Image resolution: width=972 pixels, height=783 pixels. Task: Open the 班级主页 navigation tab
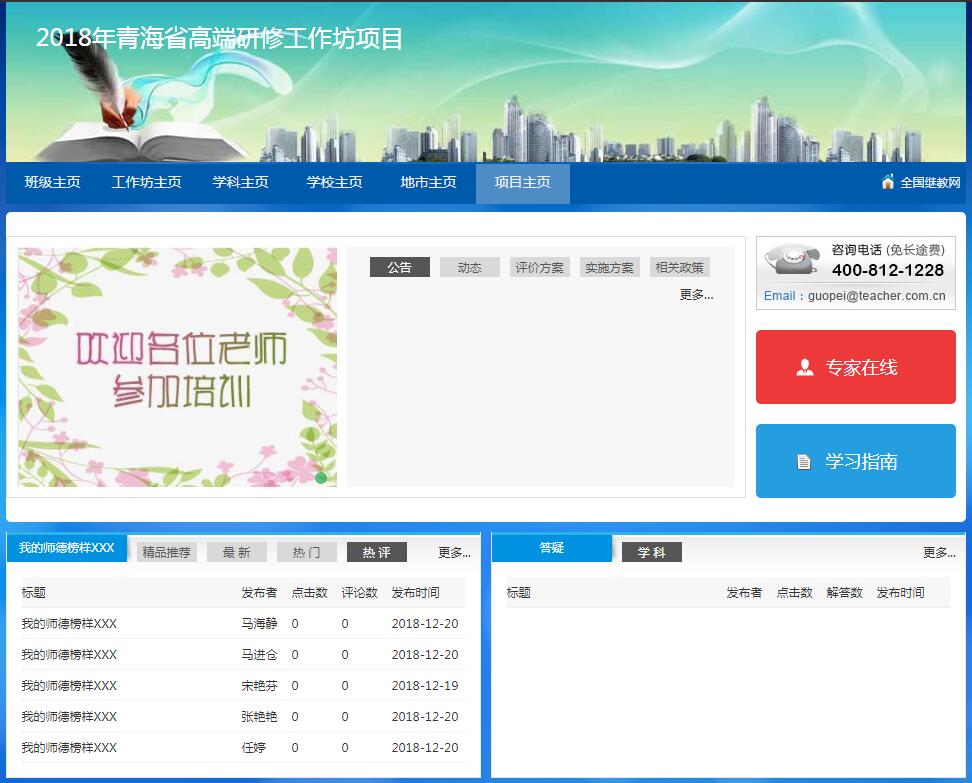pyautogui.click(x=53, y=182)
